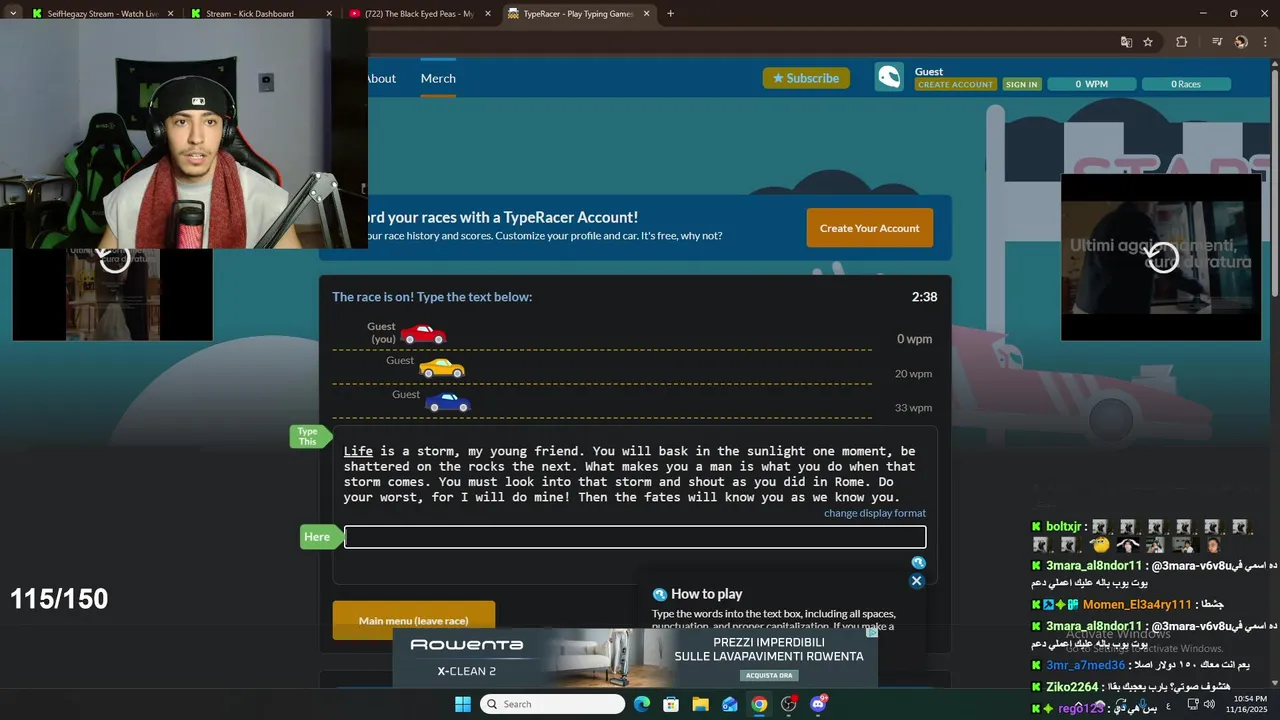Screen dimensions: 1280x720
Task: Click the 0 Races stats pill
Action: click(x=1186, y=84)
